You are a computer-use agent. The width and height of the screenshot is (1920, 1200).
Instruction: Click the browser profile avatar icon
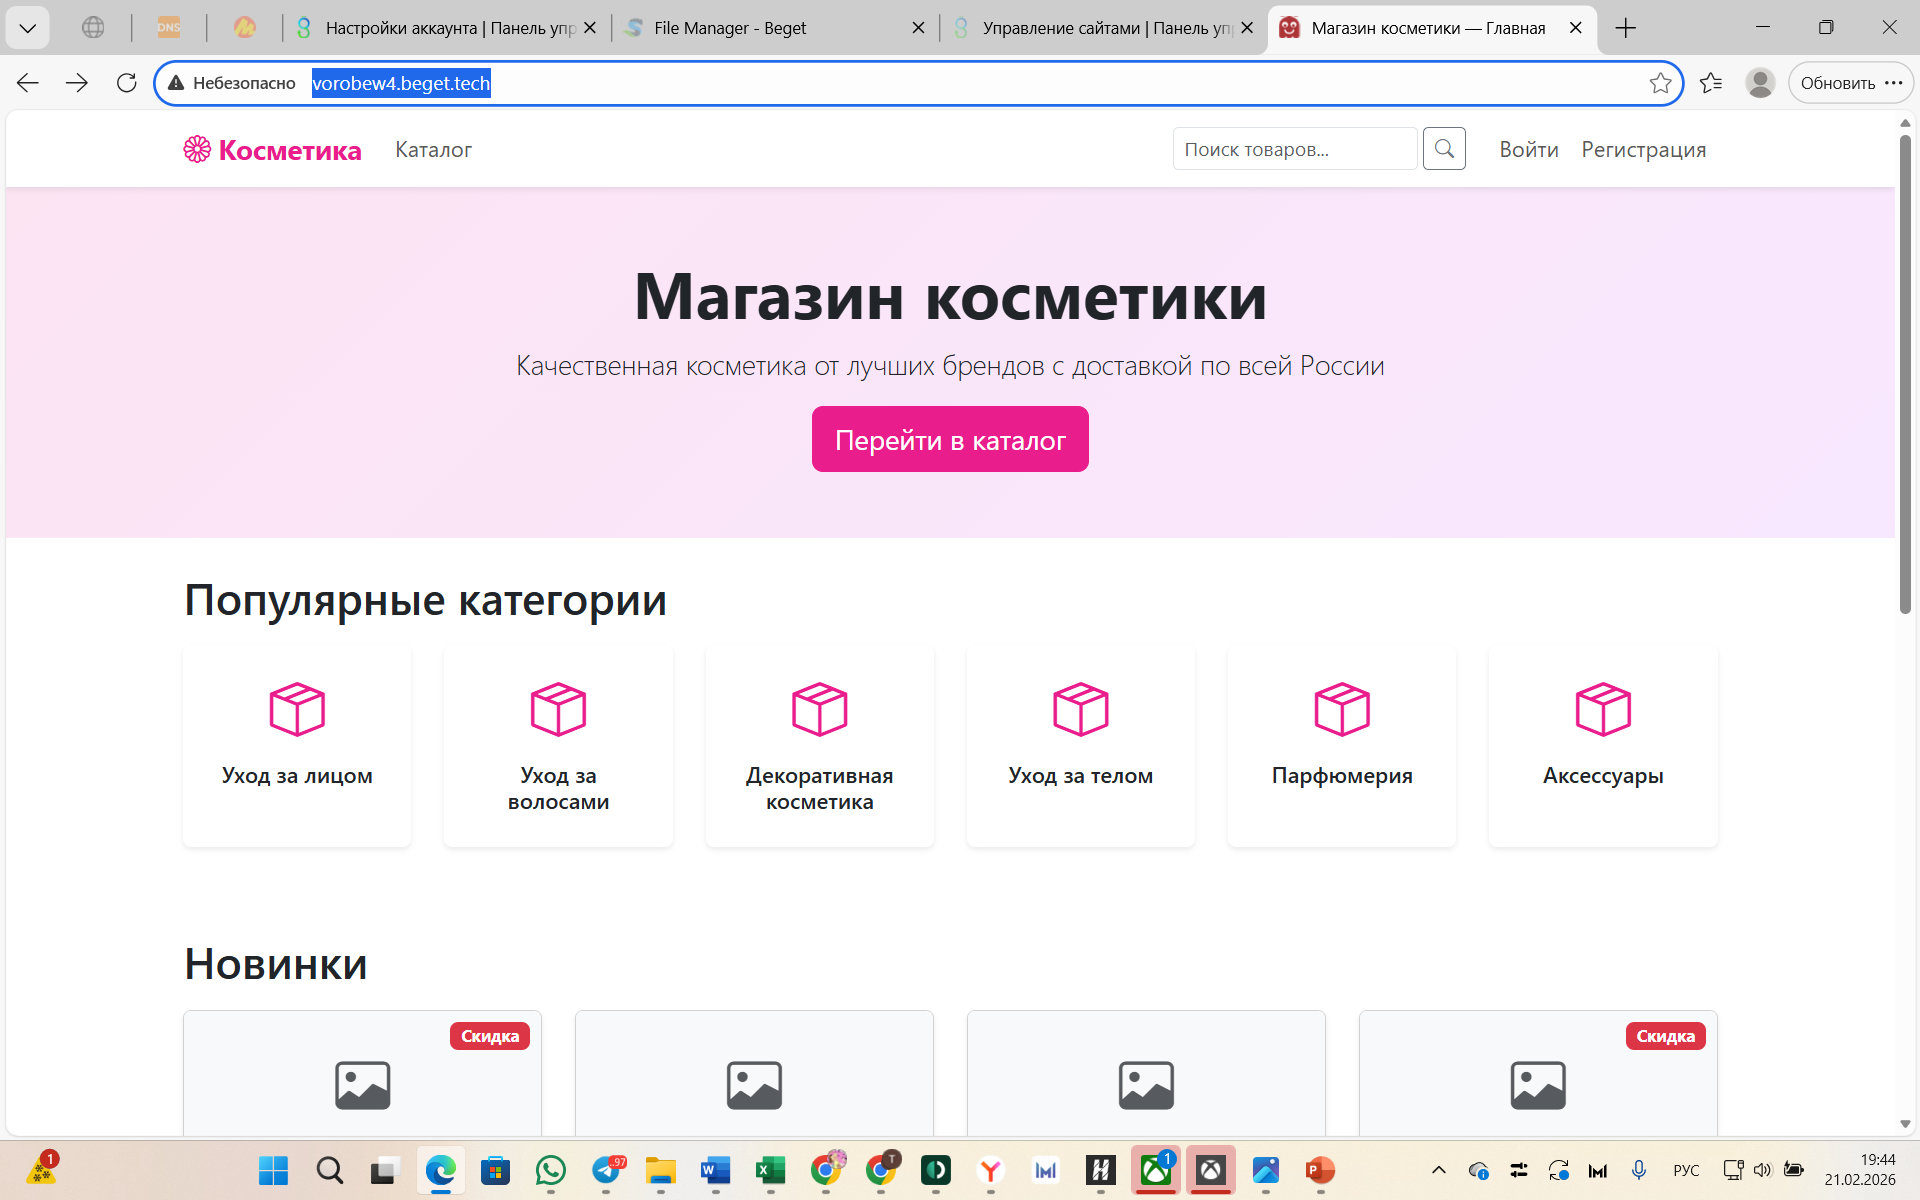click(1760, 83)
